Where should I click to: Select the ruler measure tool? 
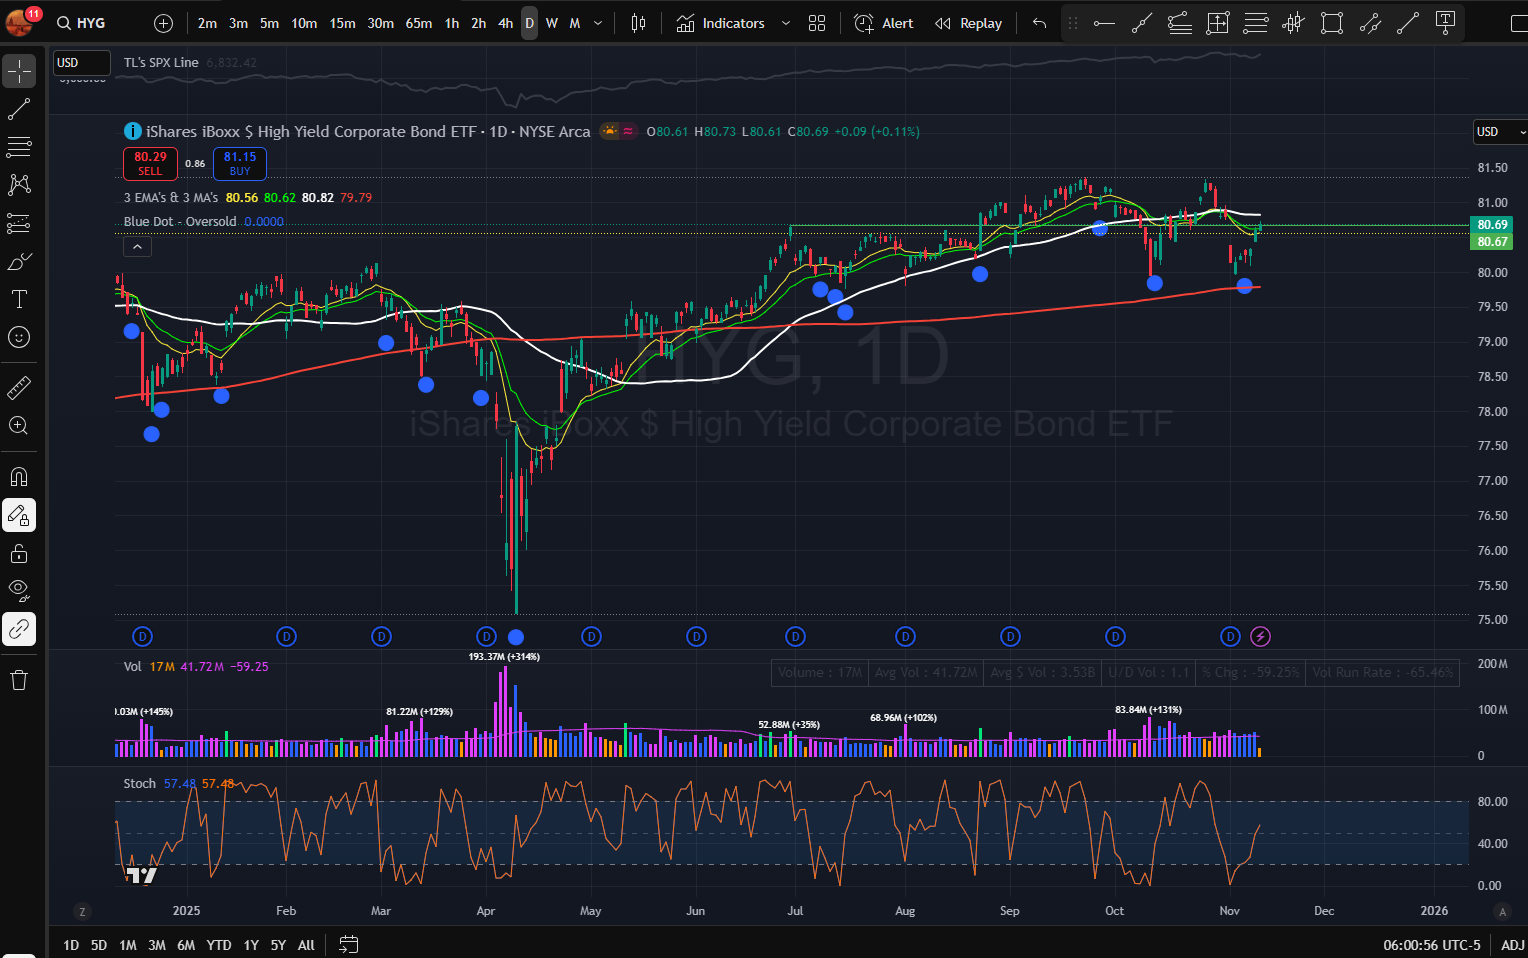[19, 387]
